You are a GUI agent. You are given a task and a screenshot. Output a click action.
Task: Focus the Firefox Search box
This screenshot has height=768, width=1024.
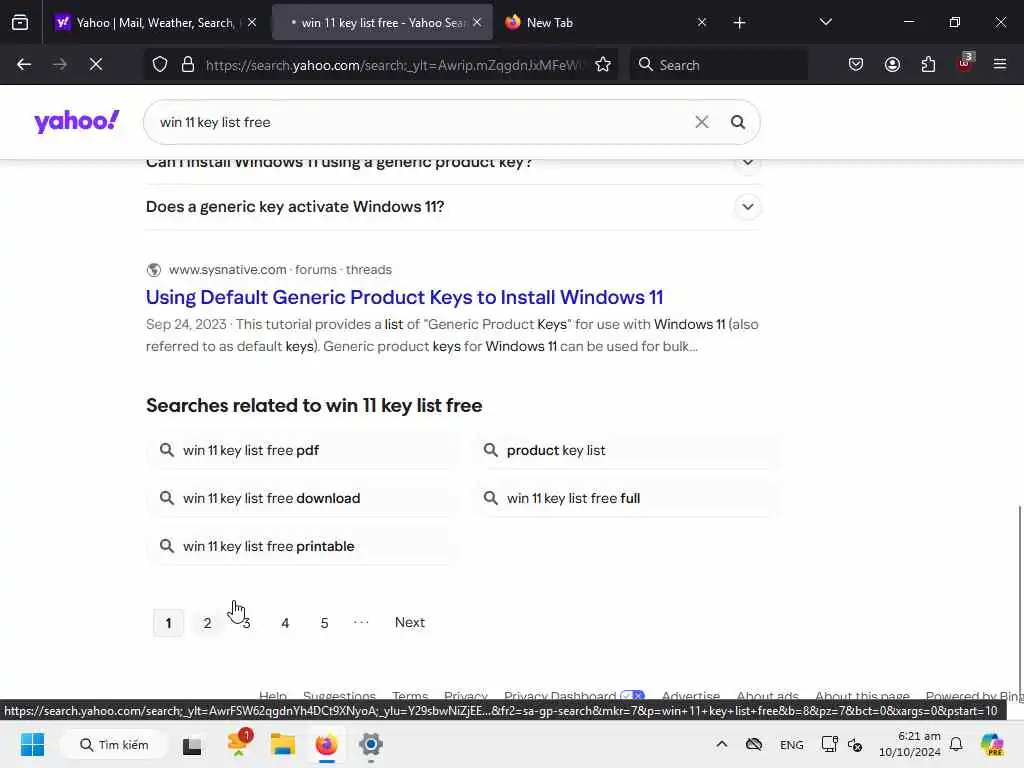(718, 65)
